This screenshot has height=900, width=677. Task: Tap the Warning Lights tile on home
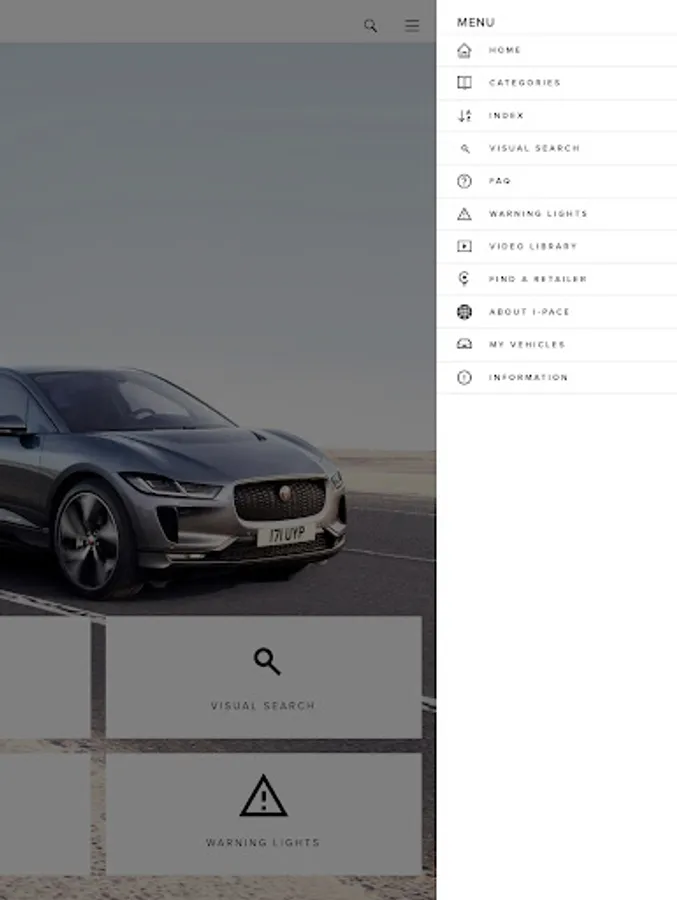point(264,814)
